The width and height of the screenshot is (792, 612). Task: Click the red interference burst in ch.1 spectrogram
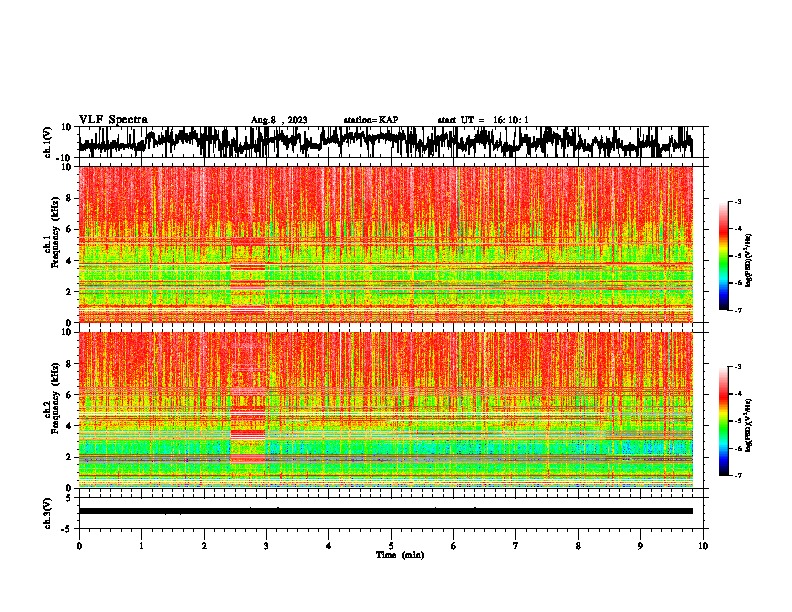click(248, 277)
